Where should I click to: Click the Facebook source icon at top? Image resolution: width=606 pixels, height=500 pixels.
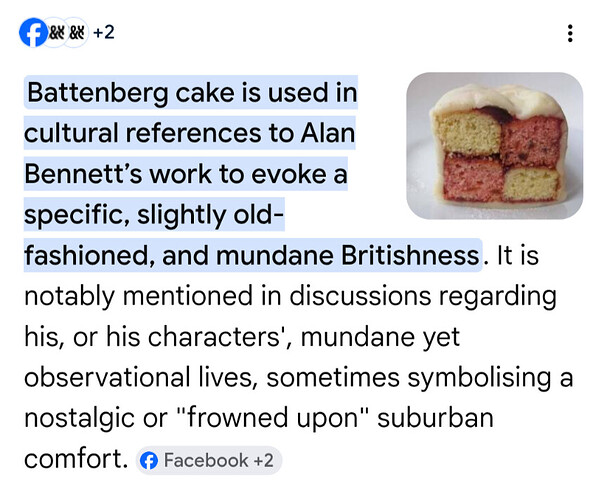tap(31, 33)
